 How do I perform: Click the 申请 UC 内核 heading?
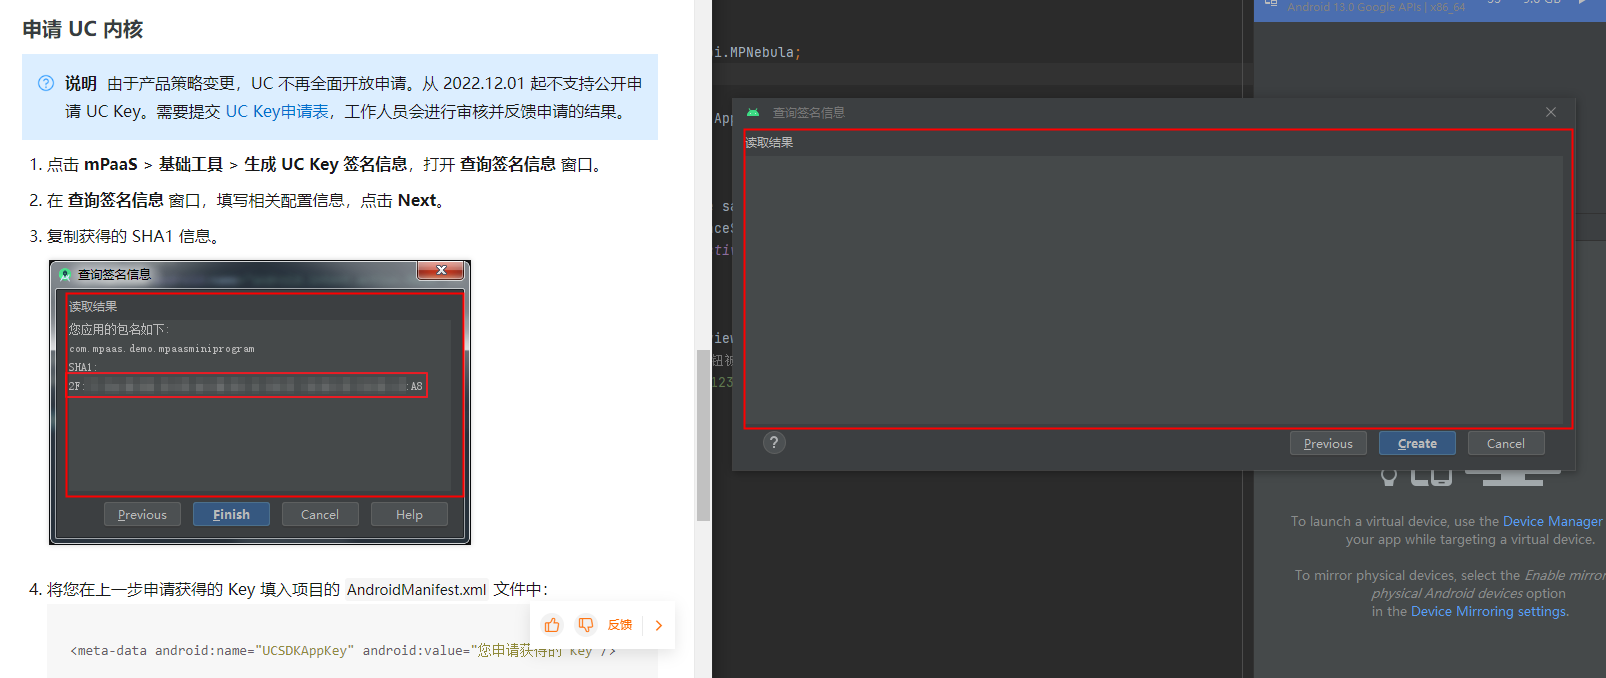pyautogui.click(x=83, y=29)
